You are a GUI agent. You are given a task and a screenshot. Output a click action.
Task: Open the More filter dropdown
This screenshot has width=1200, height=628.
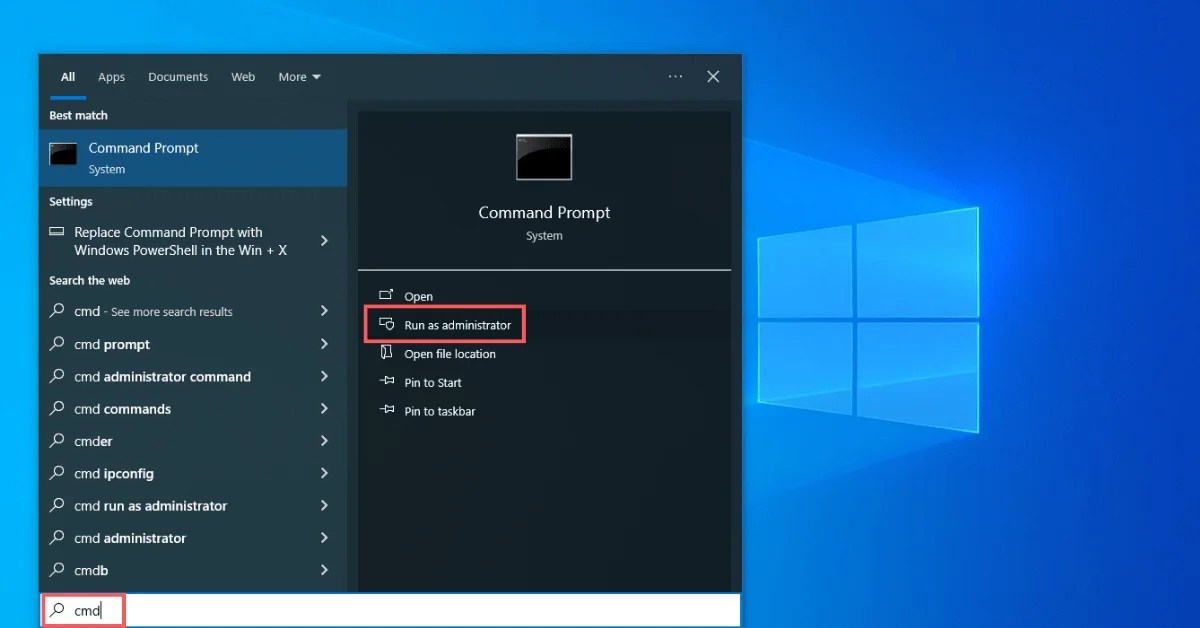point(299,77)
